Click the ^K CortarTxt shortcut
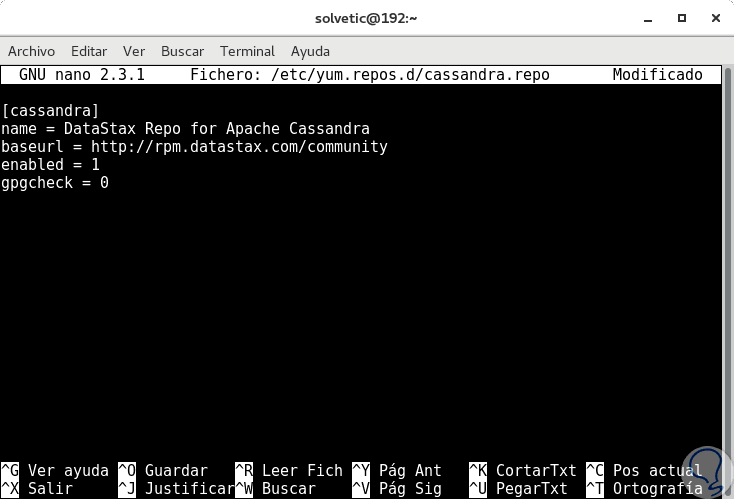The image size is (734, 499). 523,470
